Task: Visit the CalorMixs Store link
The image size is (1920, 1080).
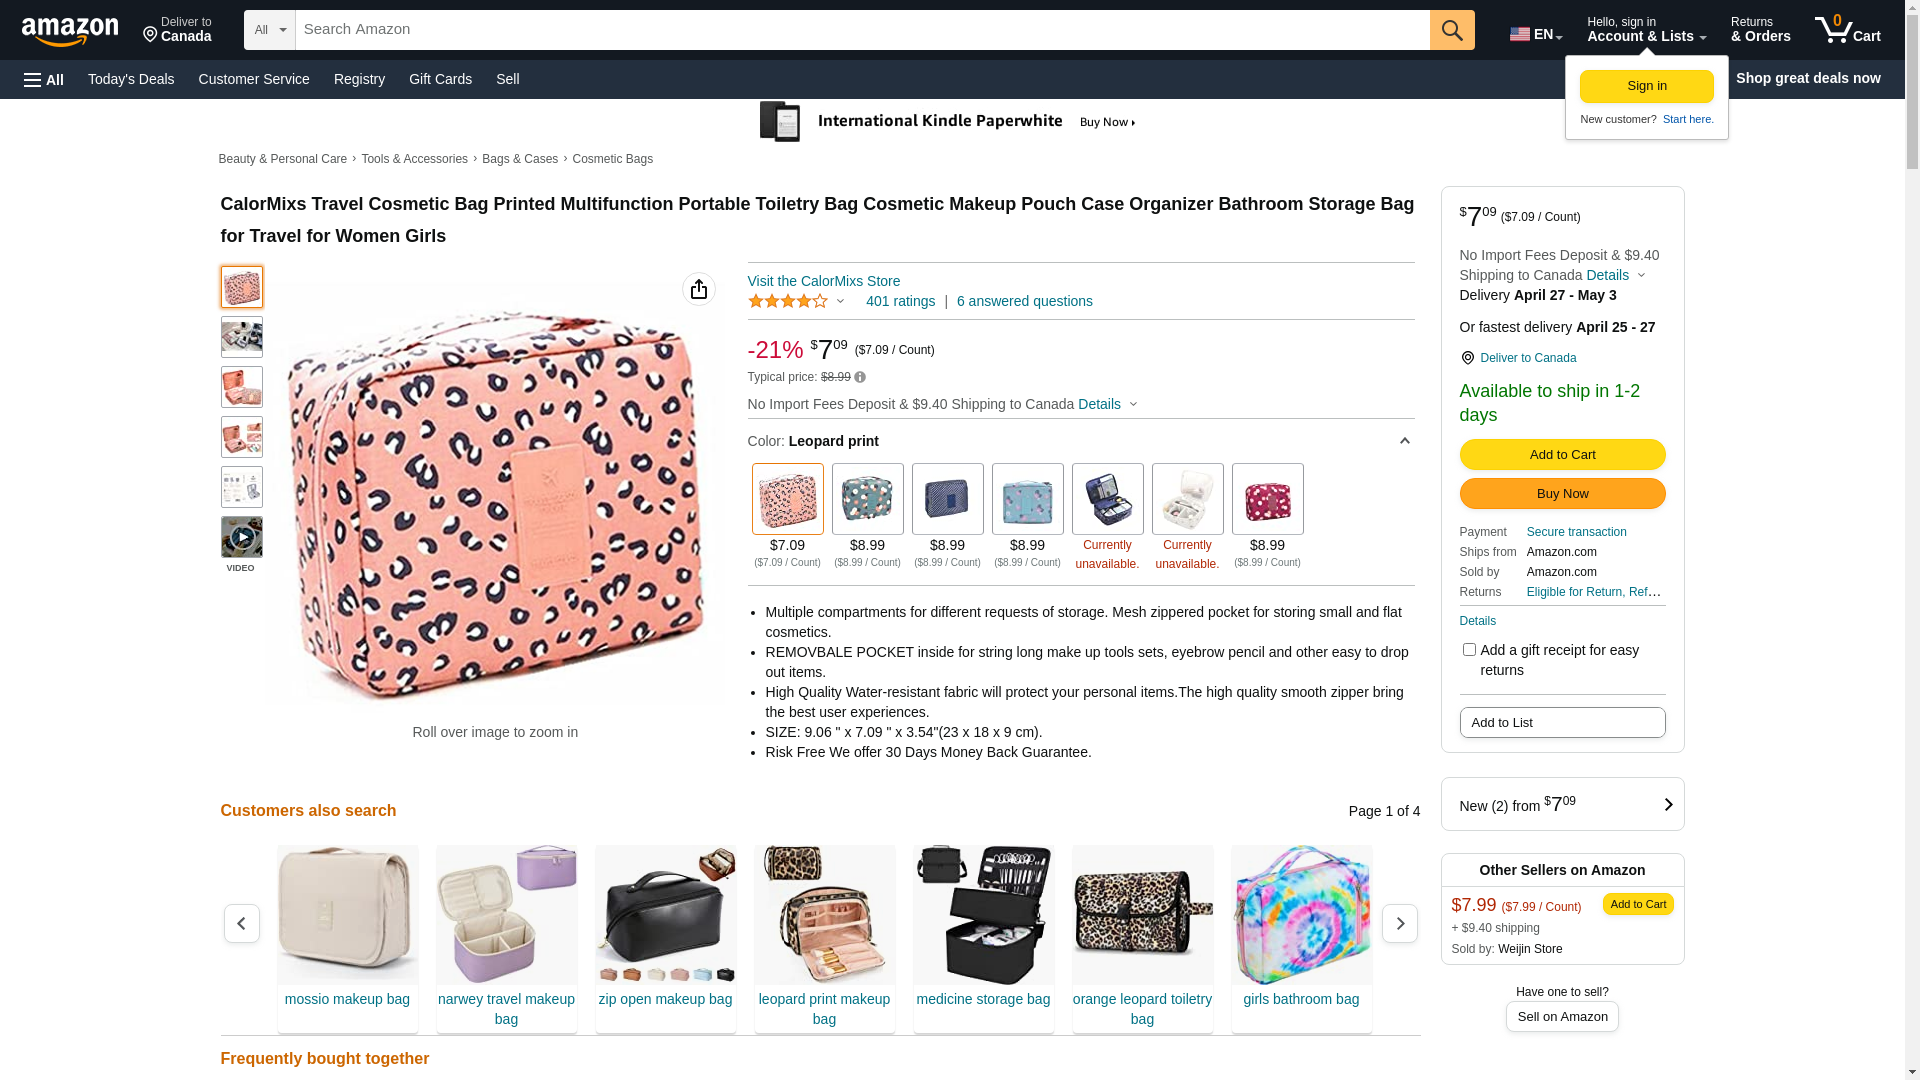Action: coord(824,281)
